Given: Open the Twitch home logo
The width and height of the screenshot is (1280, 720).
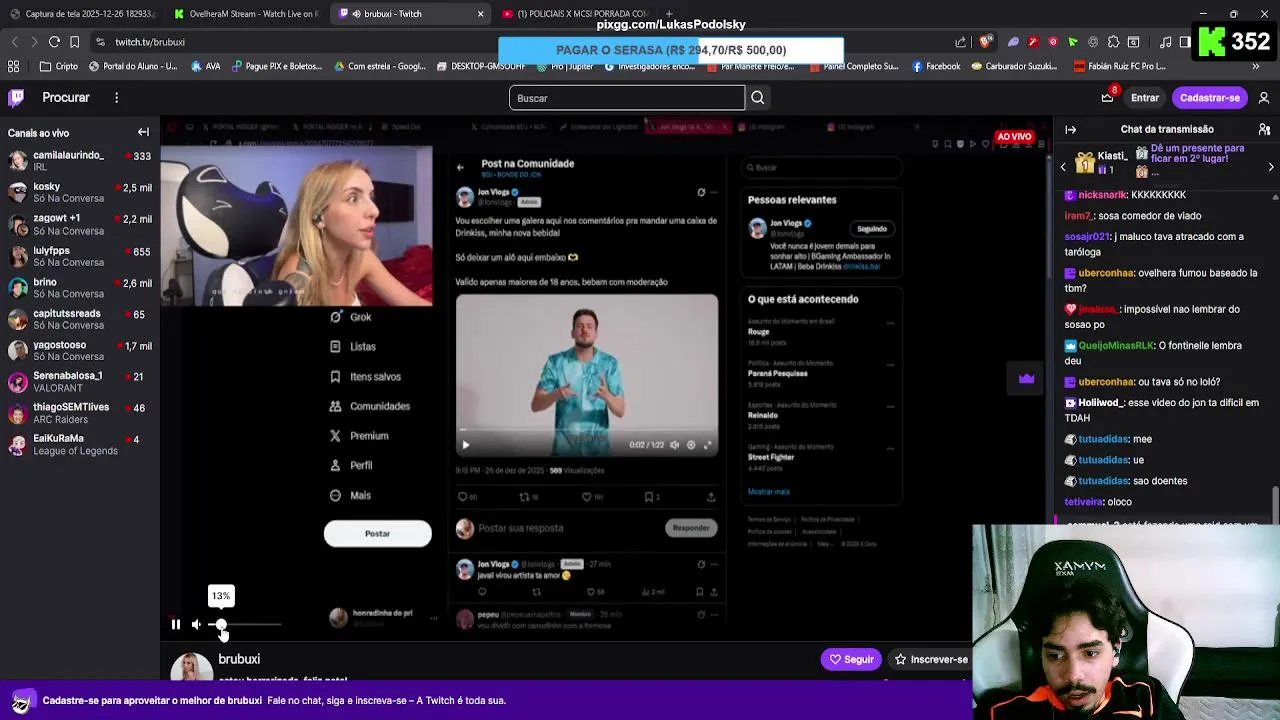Looking at the screenshot, I should point(16,98).
